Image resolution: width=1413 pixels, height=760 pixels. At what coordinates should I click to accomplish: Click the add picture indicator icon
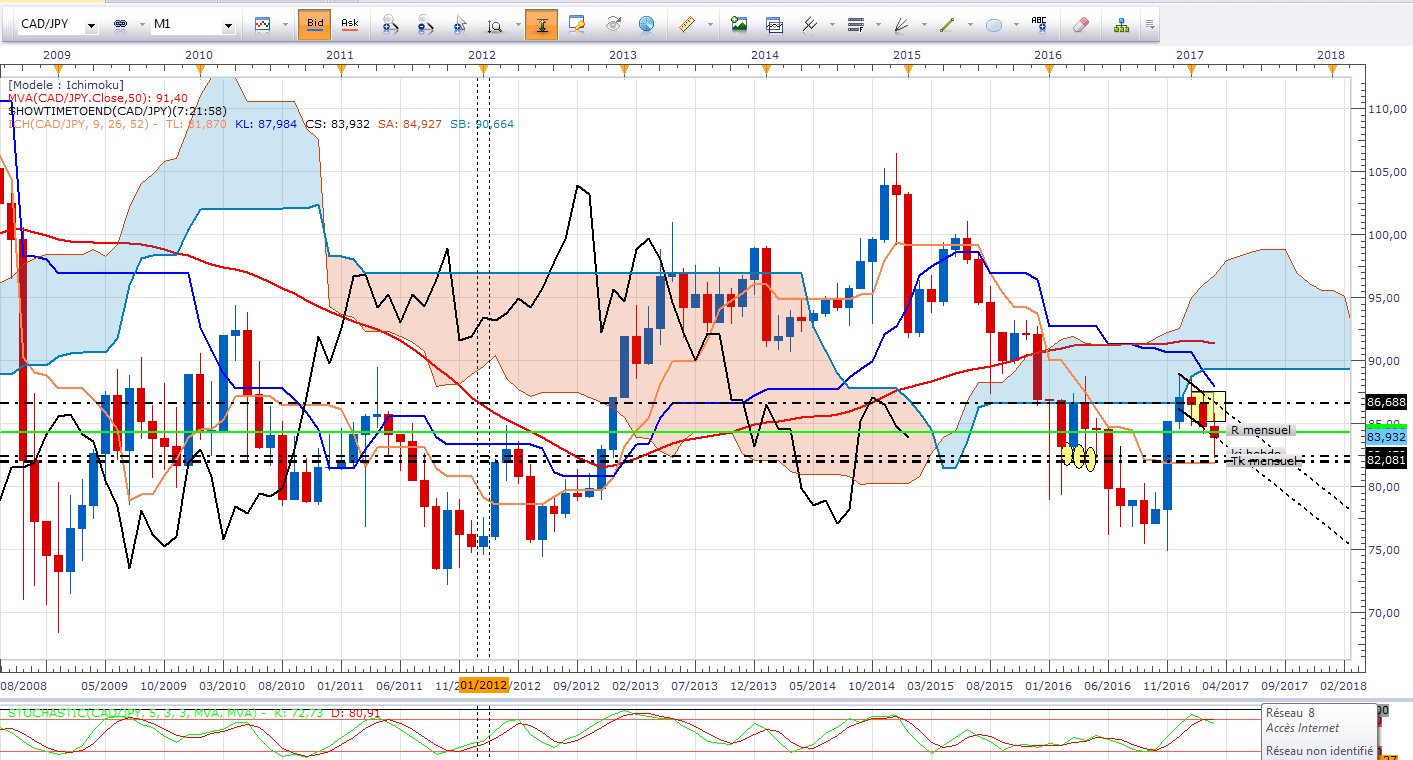739,24
